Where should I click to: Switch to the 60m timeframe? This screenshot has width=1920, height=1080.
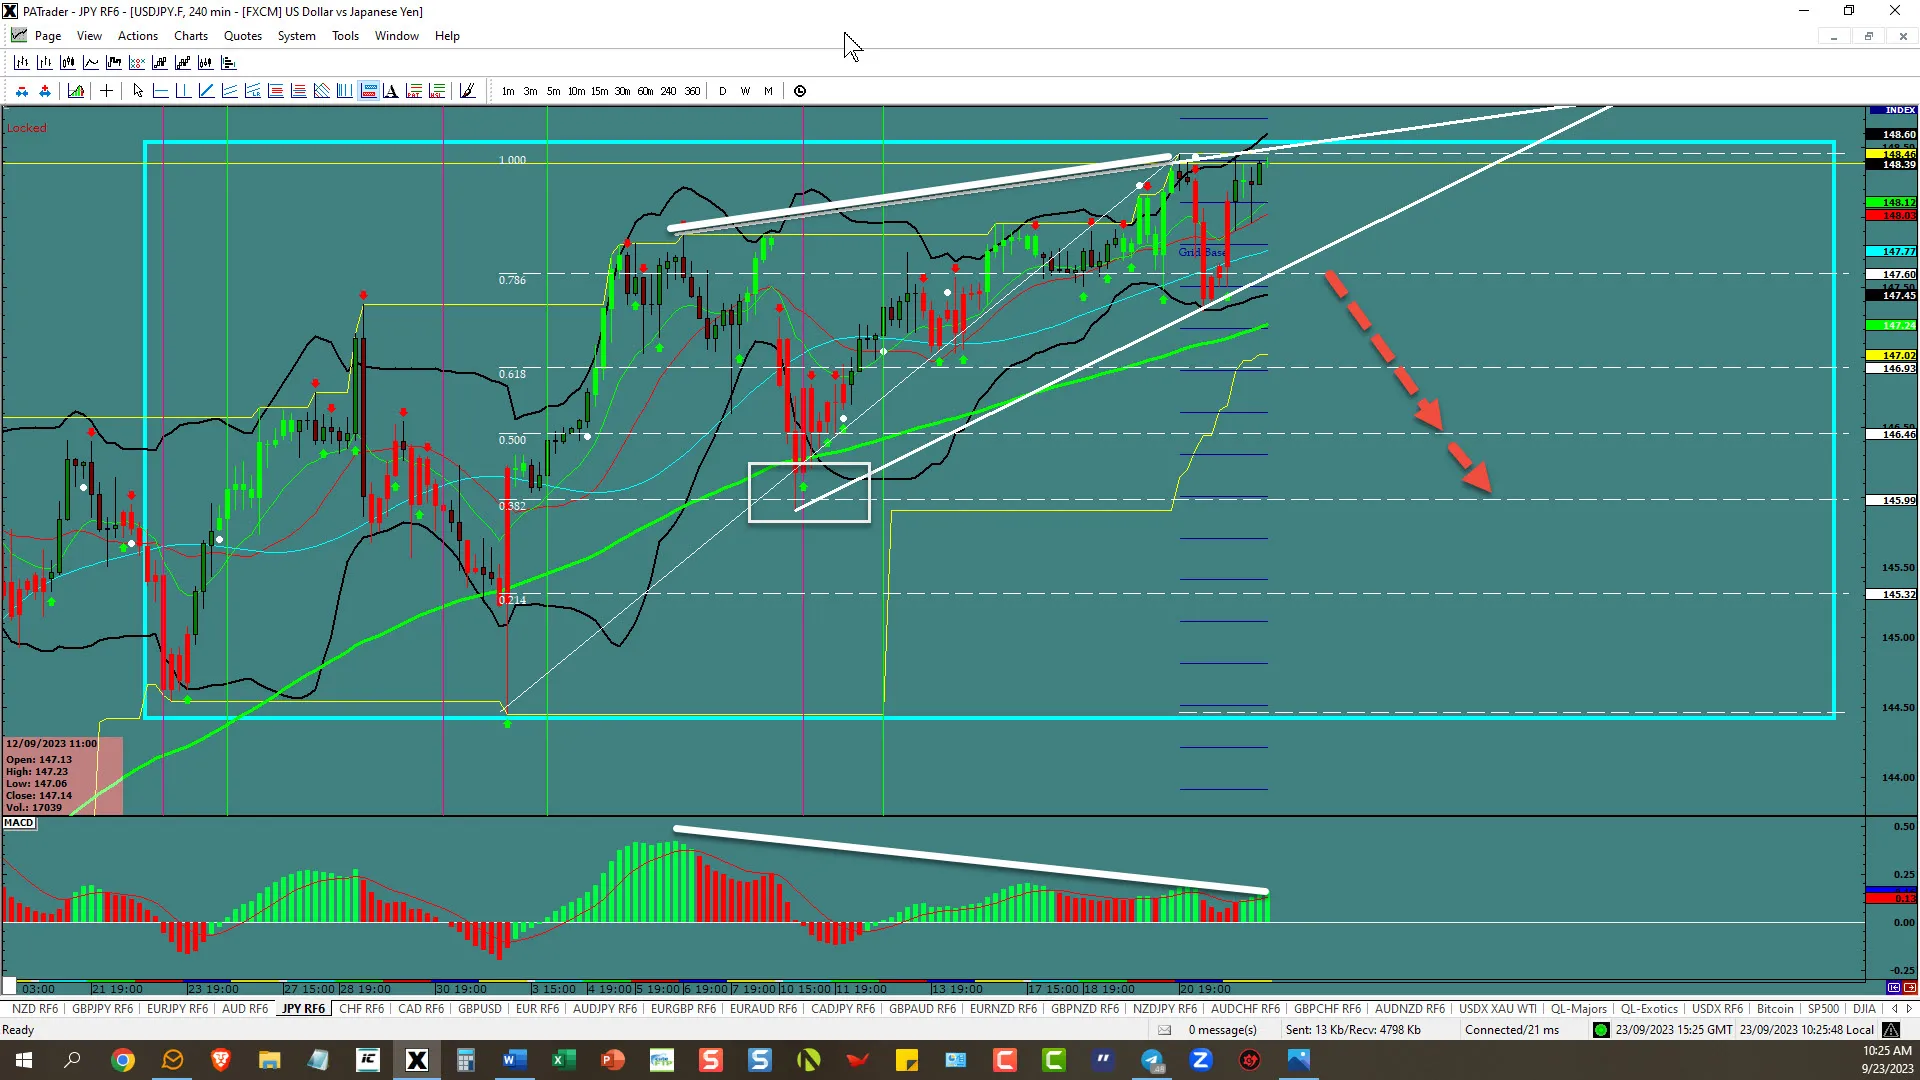[x=645, y=91]
